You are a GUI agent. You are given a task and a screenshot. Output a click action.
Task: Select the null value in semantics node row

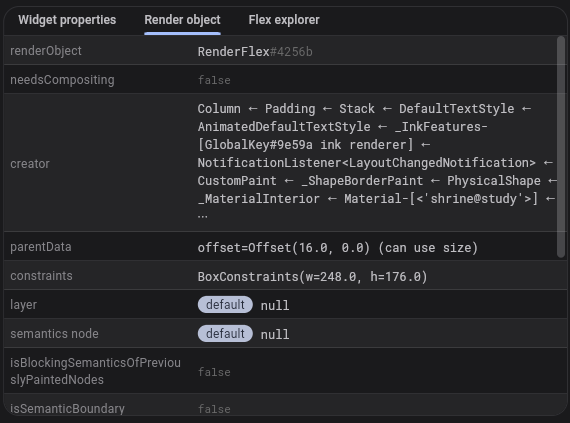tap(275, 334)
